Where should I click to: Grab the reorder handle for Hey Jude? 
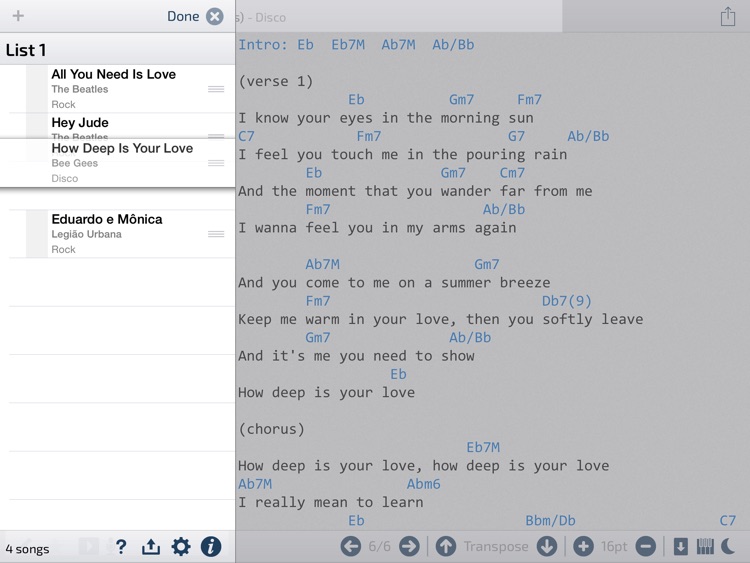click(x=216, y=136)
